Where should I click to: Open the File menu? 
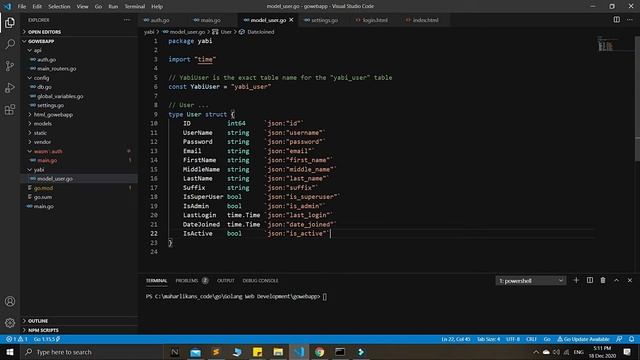(x=22, y=7)
